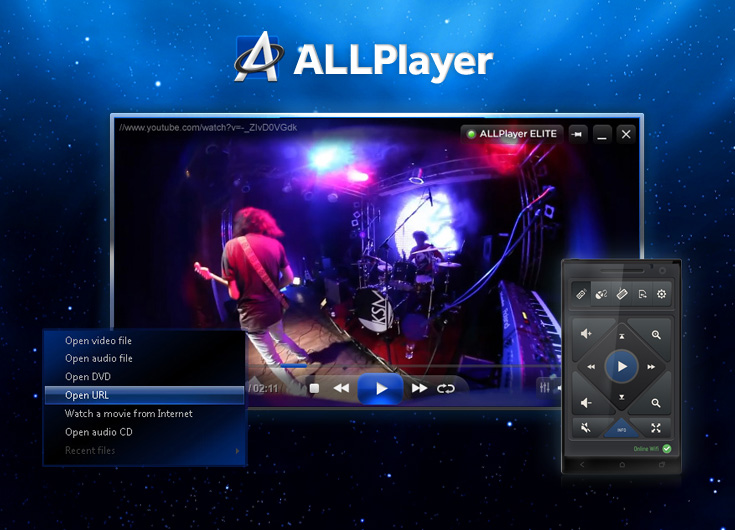Fast forward using the player's forward arrows
This screenshot has height=530, width=735.
[x=419, y=388]
